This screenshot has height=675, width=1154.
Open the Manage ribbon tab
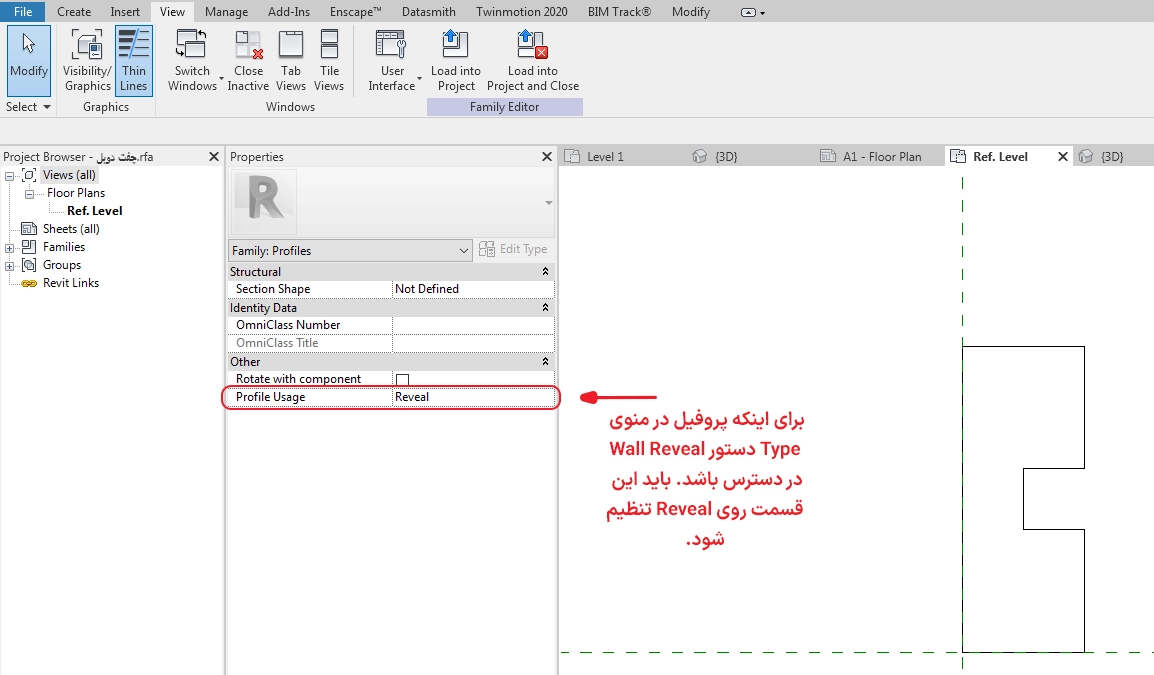[226, 12]
